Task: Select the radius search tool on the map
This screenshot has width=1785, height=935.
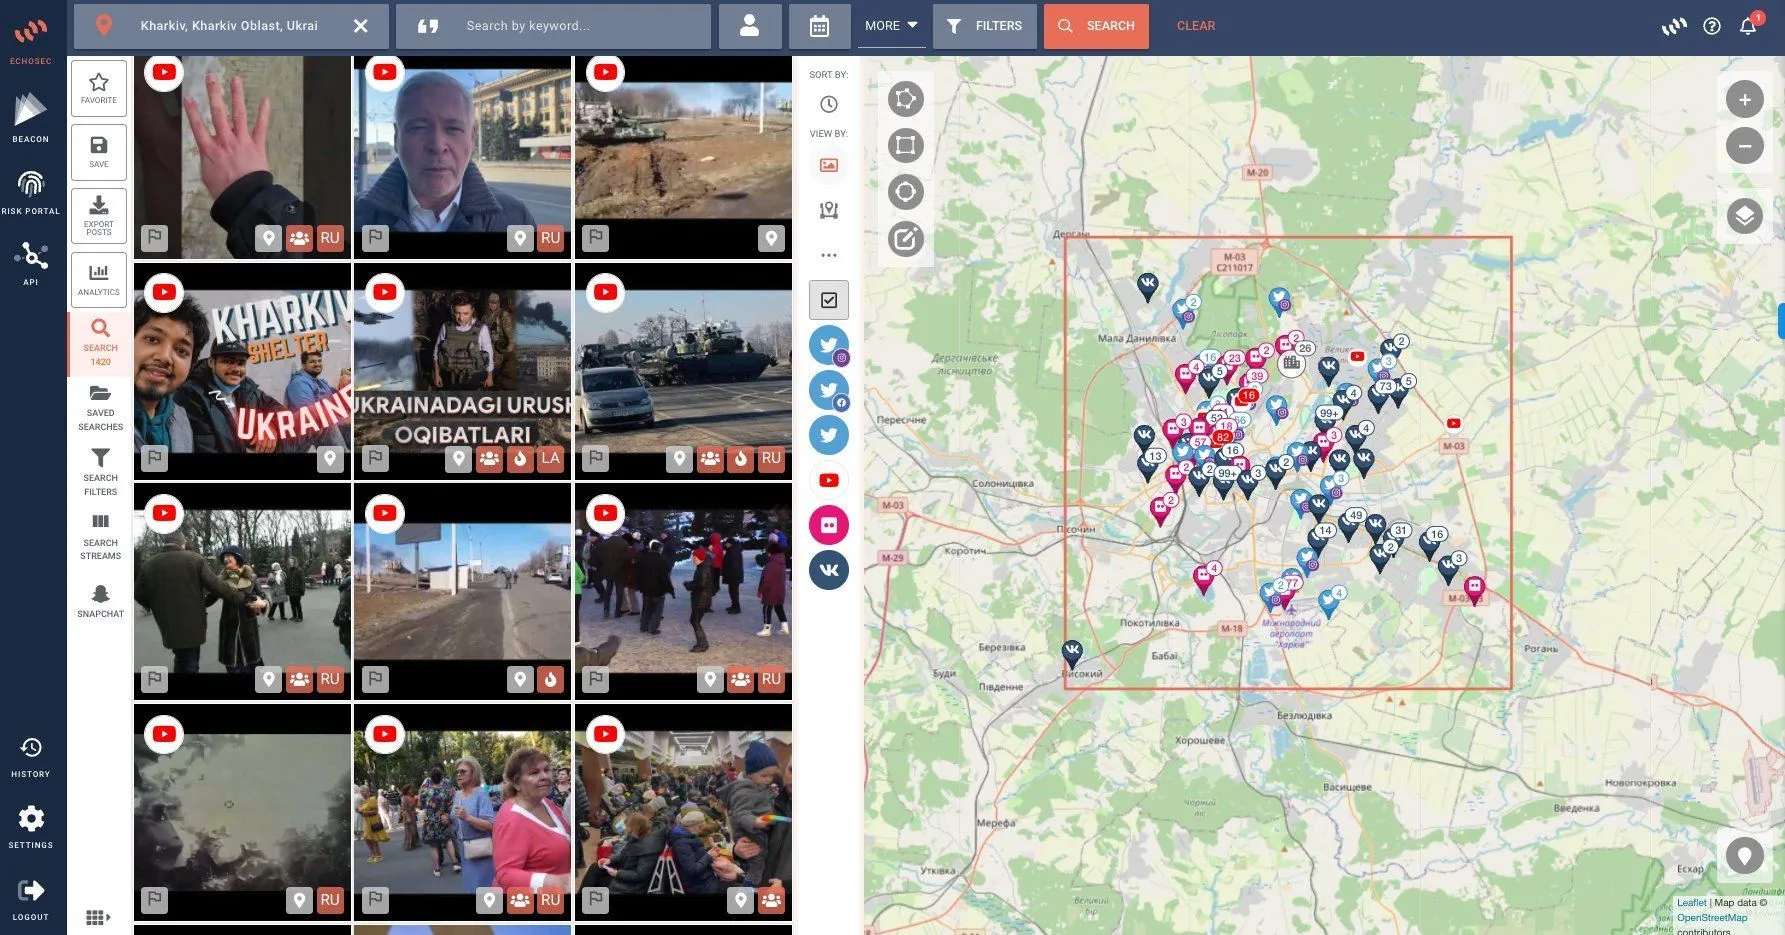Action: coord(905,191)
